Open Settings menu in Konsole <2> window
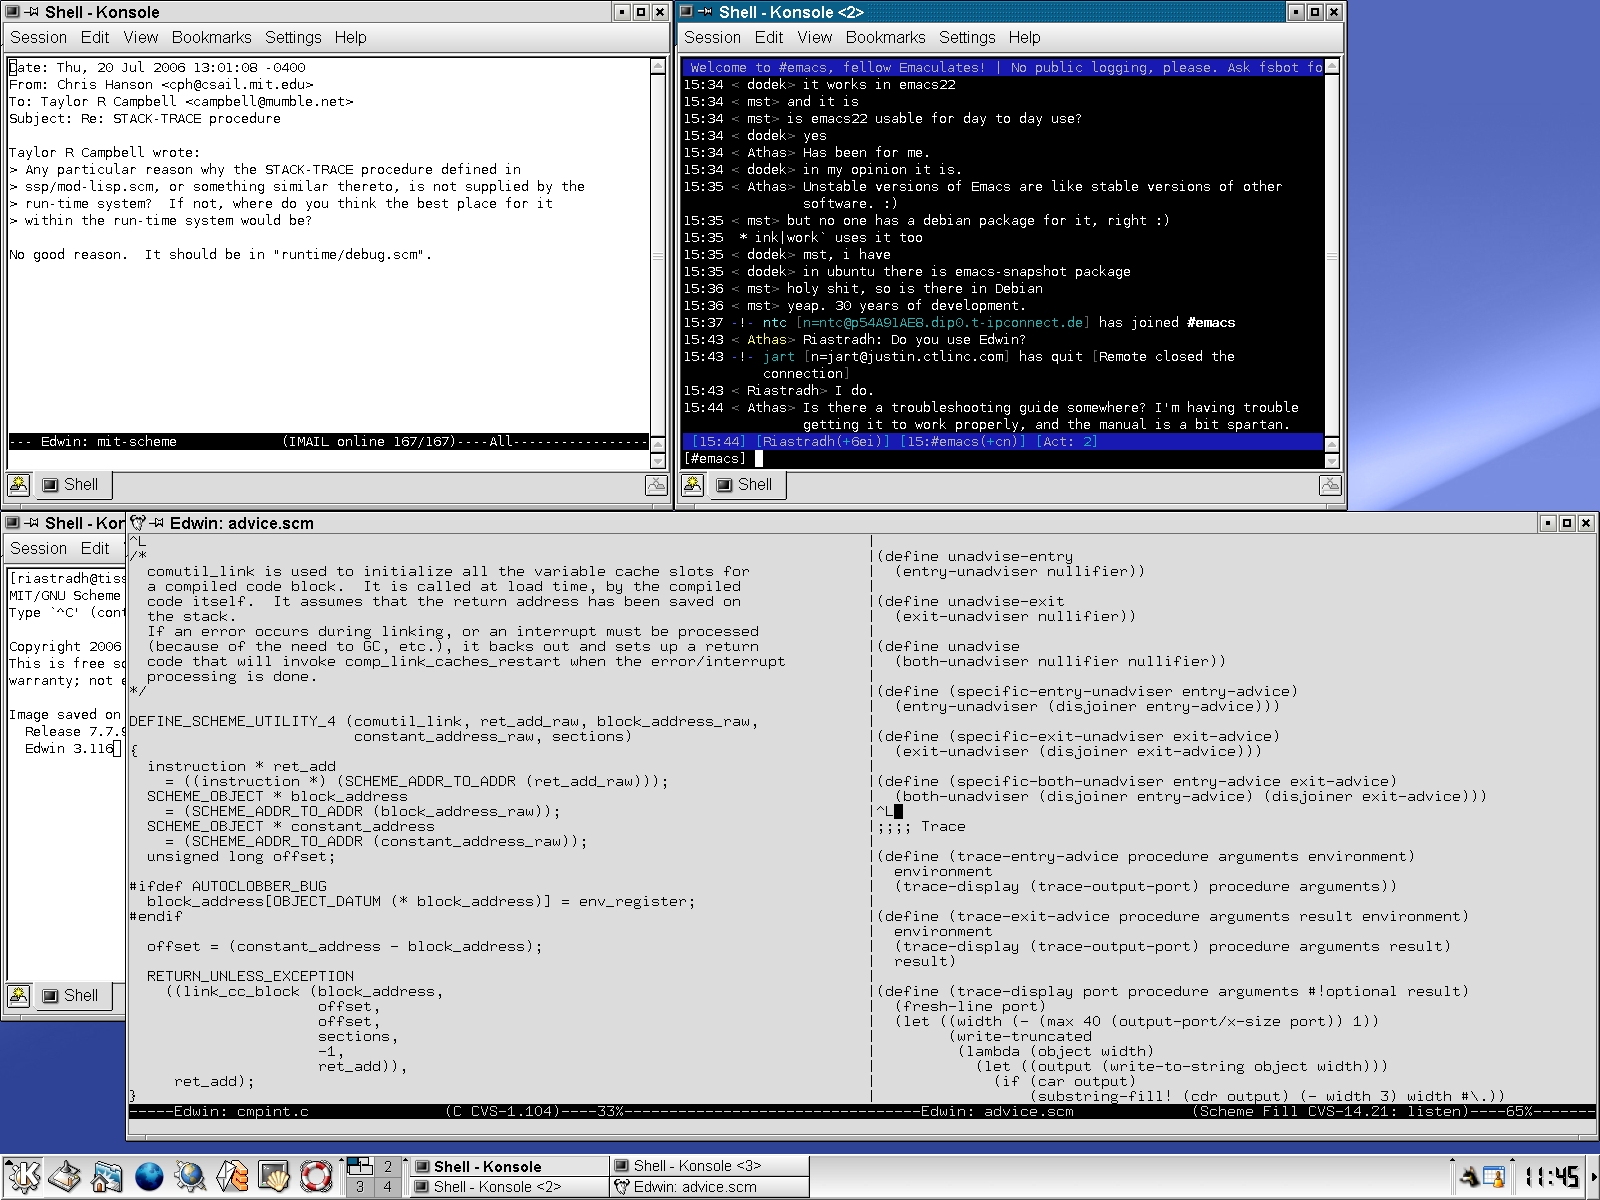 point(966,37)
